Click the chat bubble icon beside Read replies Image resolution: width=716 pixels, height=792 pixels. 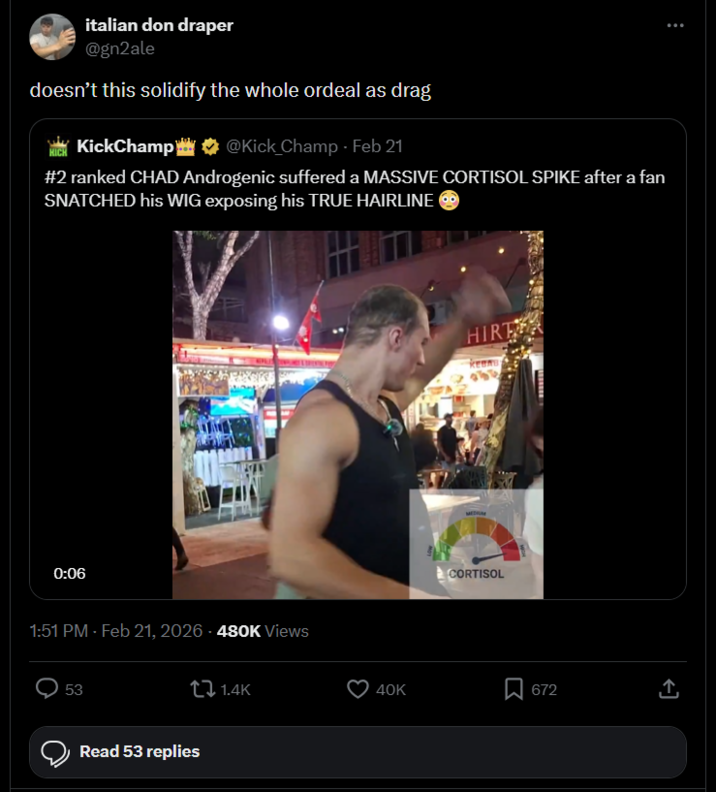56,752
